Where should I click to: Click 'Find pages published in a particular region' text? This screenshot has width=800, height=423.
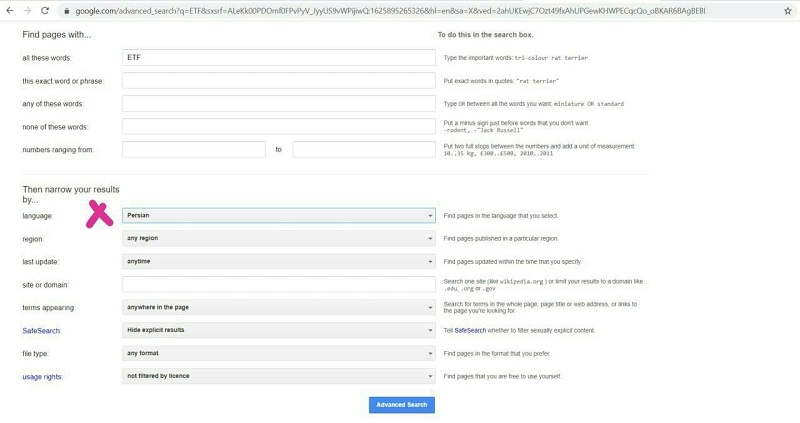[501, 239]
